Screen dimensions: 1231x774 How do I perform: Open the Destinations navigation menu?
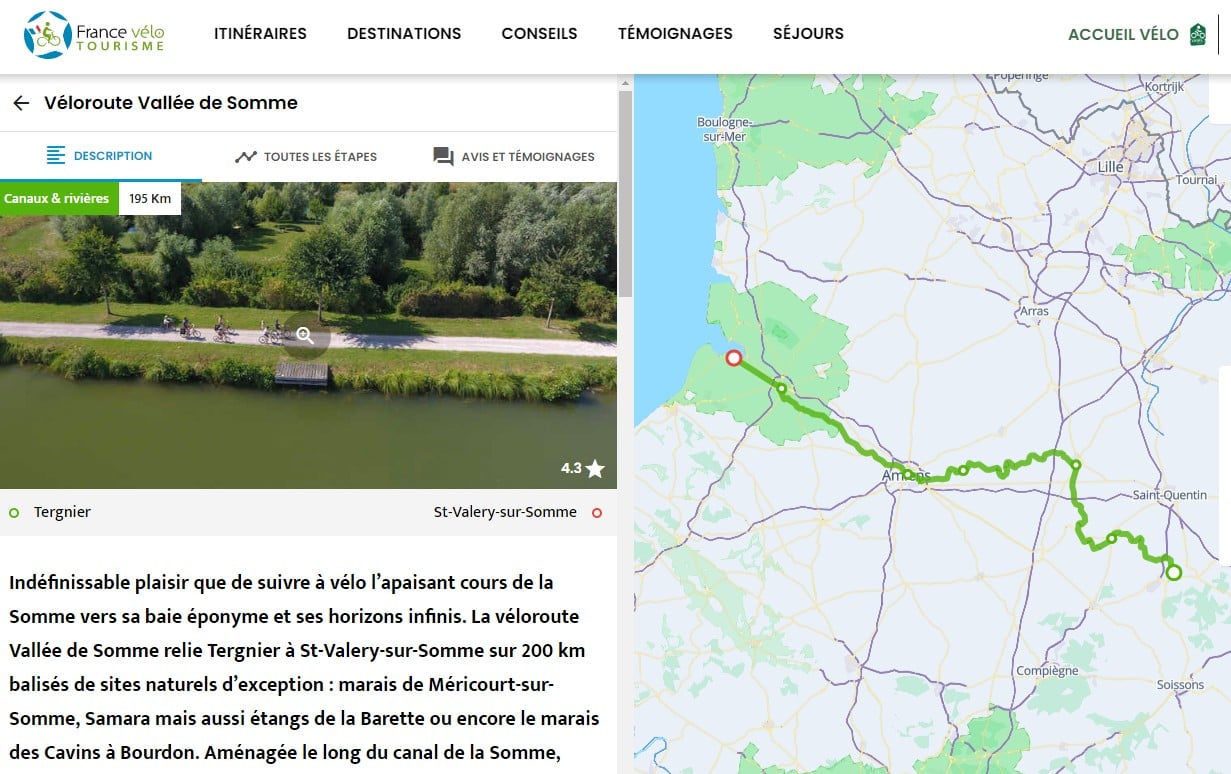point(404,33)
